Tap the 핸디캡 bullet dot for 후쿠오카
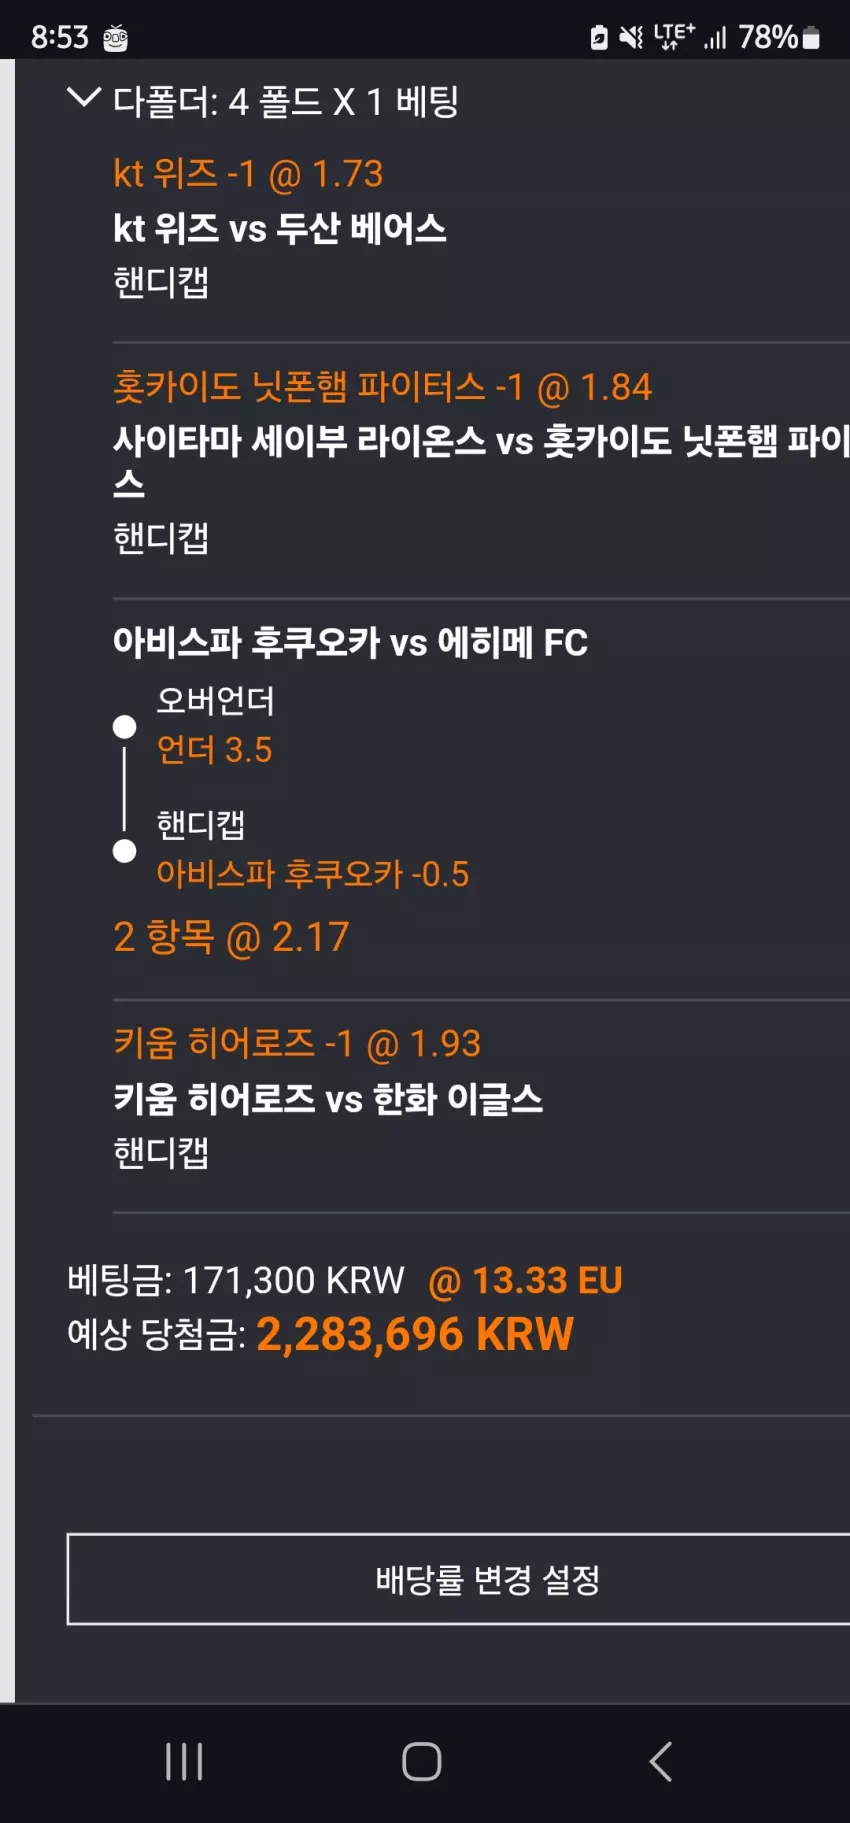The image size is (850, 1823). tap(124, 851)
